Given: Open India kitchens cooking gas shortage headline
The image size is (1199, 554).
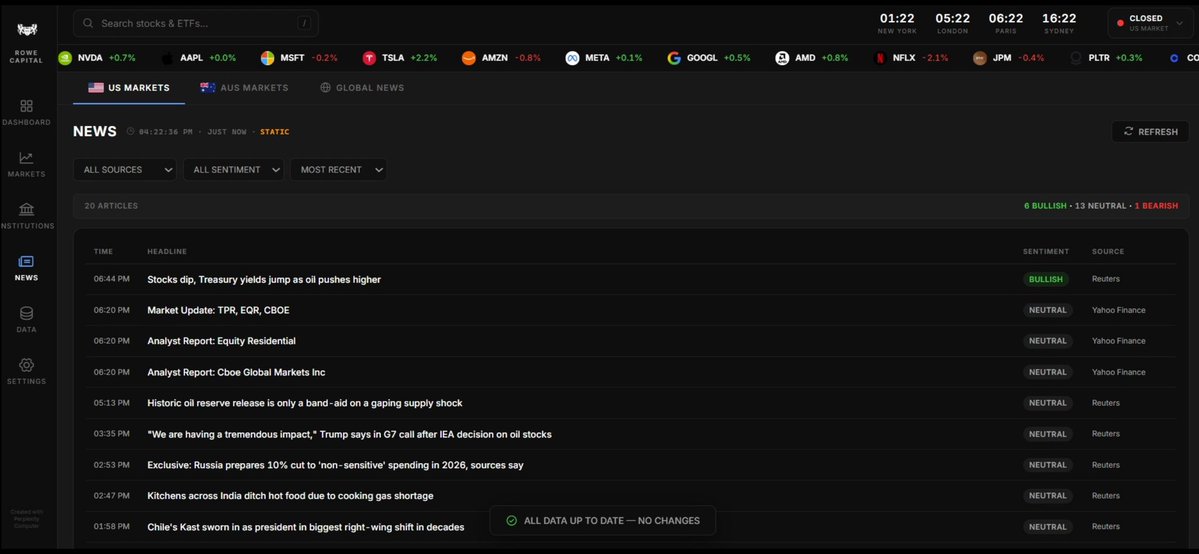Looking at the screenshot, I should (290, 496).
